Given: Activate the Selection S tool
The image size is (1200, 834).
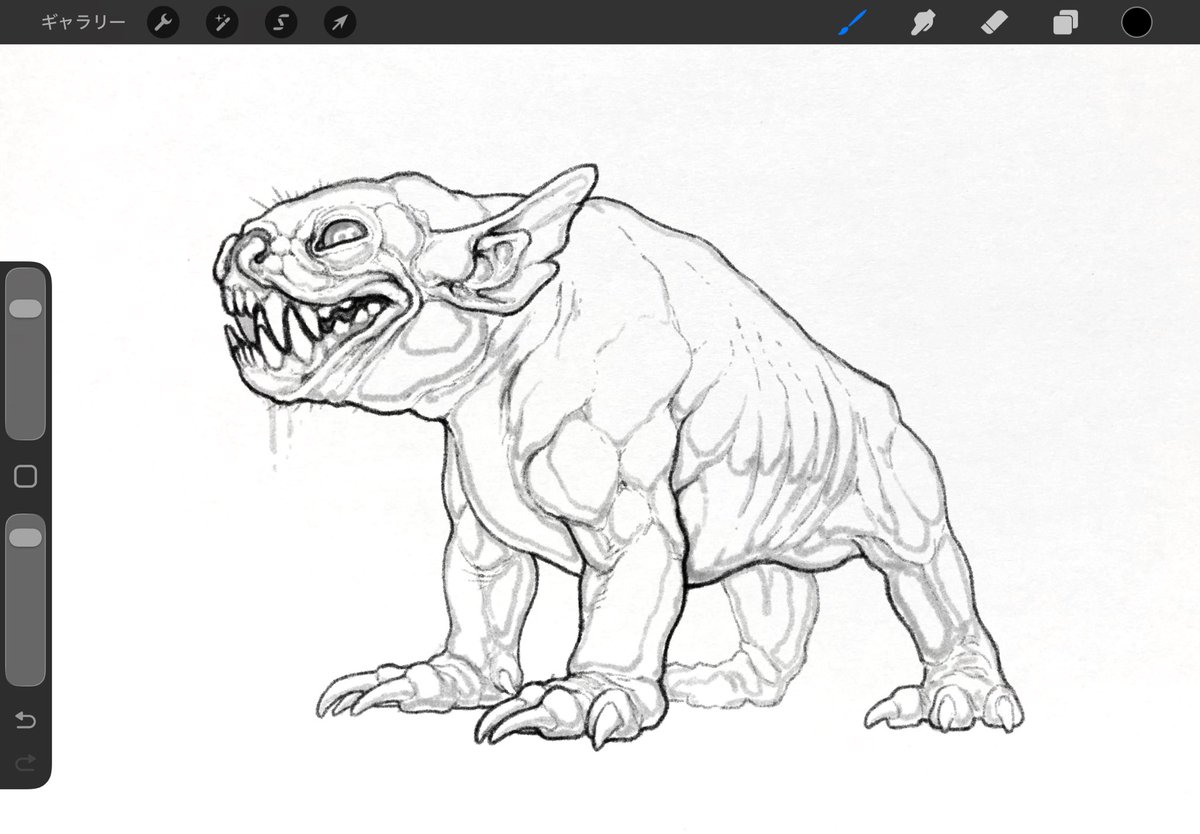Looking at the screenshot, I should pos(281,22).
